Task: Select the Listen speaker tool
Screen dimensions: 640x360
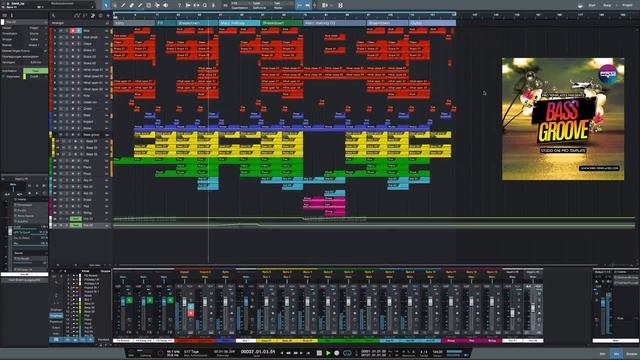Action: pos(166,5)
